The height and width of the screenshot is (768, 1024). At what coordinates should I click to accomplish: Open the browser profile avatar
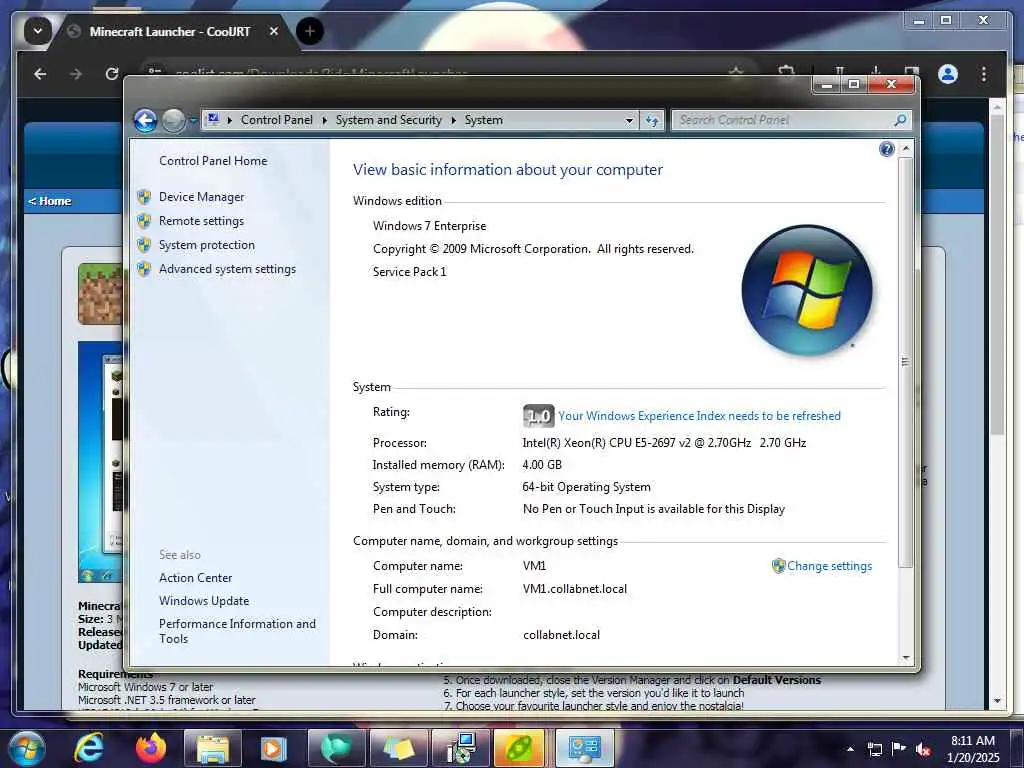pyautogui.click(x=948, y=74)
